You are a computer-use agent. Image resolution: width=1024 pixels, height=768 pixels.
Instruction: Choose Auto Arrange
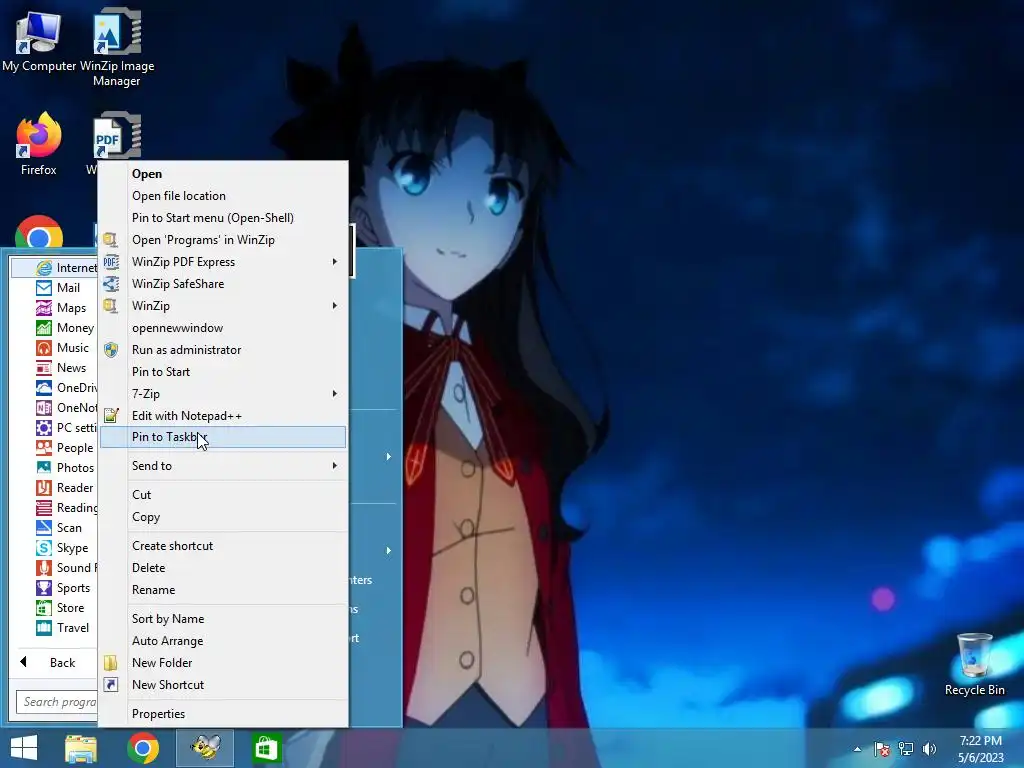223,641
